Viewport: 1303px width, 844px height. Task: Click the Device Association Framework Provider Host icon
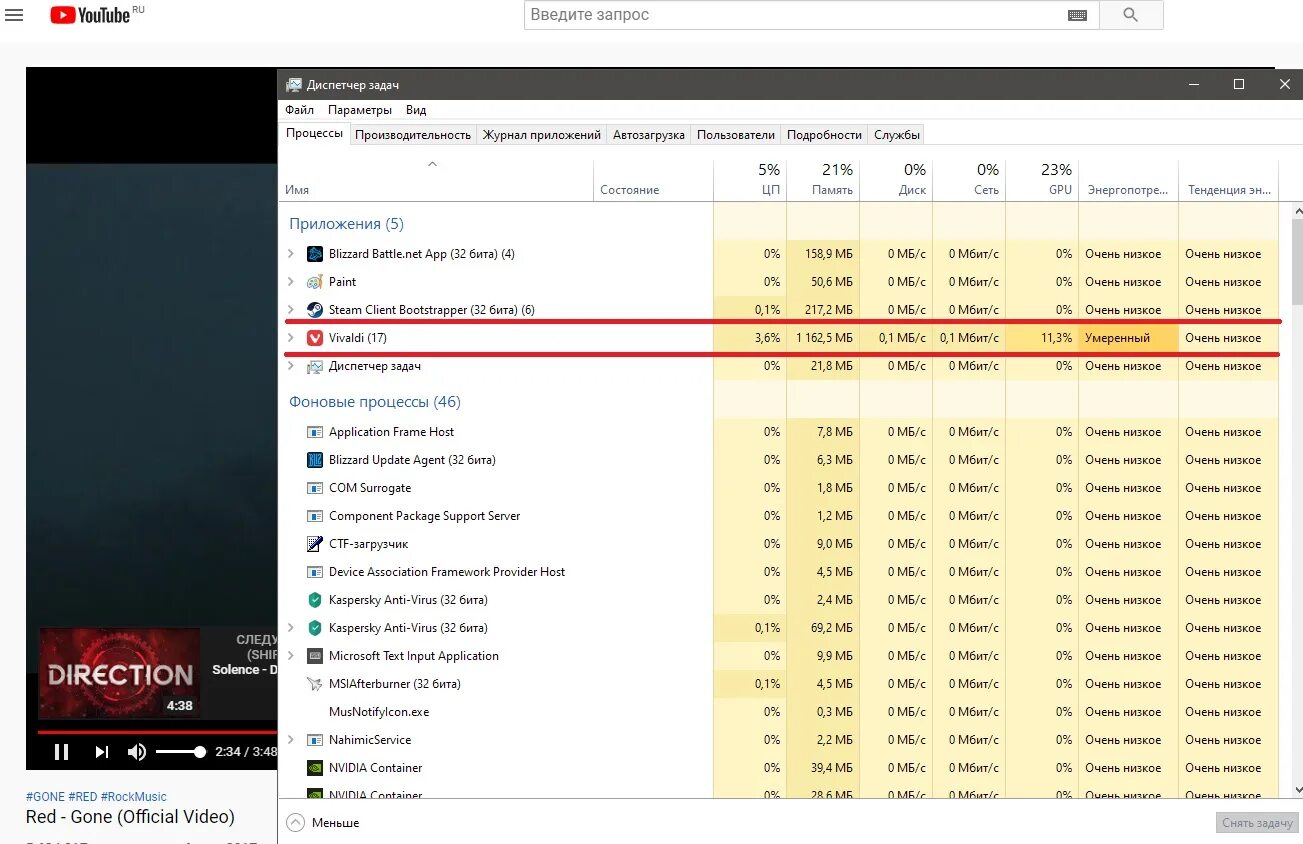pos(315,572)
